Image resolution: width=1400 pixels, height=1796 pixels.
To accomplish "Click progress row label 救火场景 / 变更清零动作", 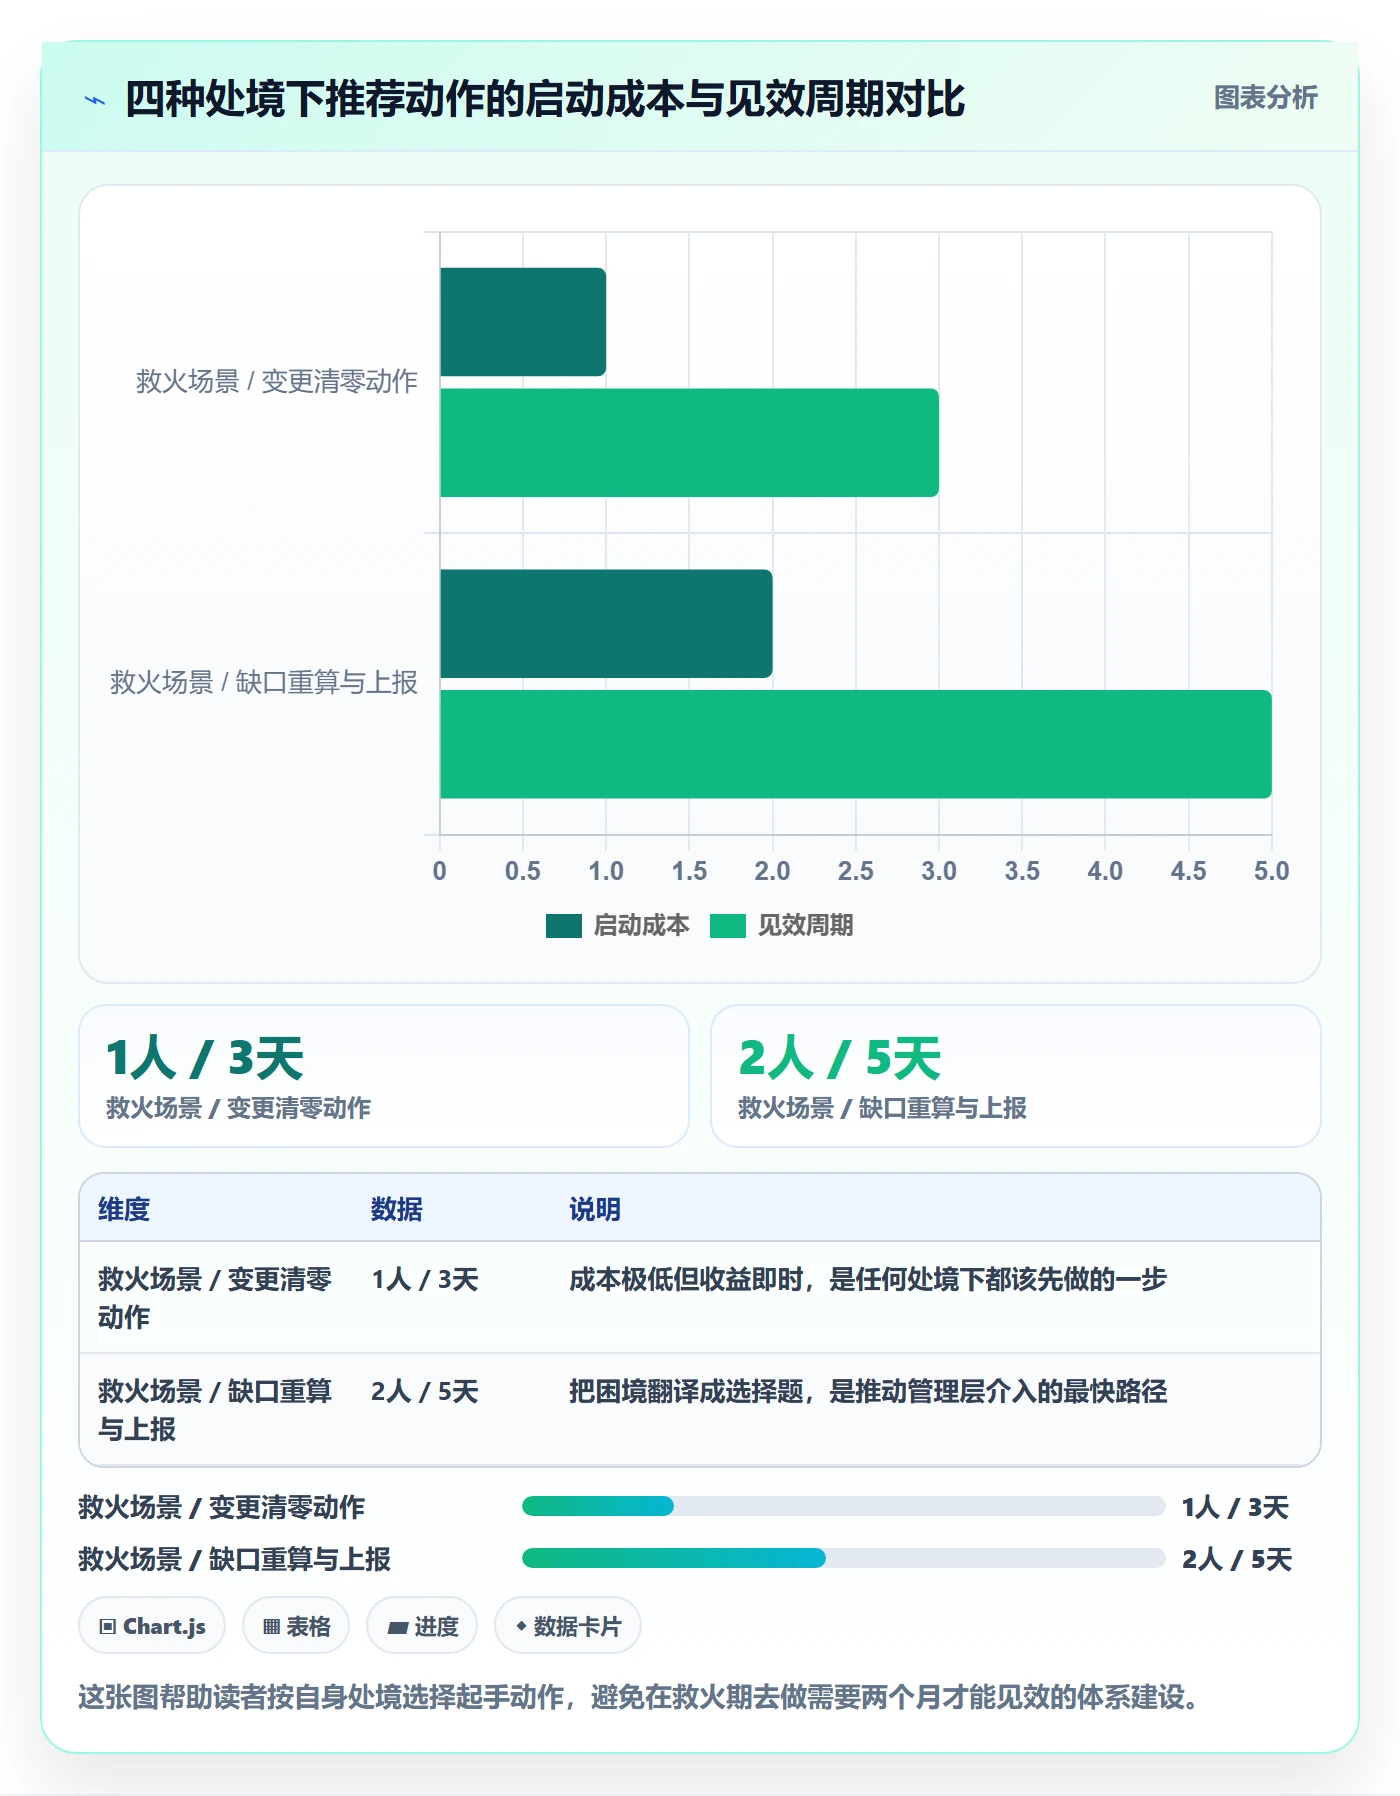I will click(222, 1507).
